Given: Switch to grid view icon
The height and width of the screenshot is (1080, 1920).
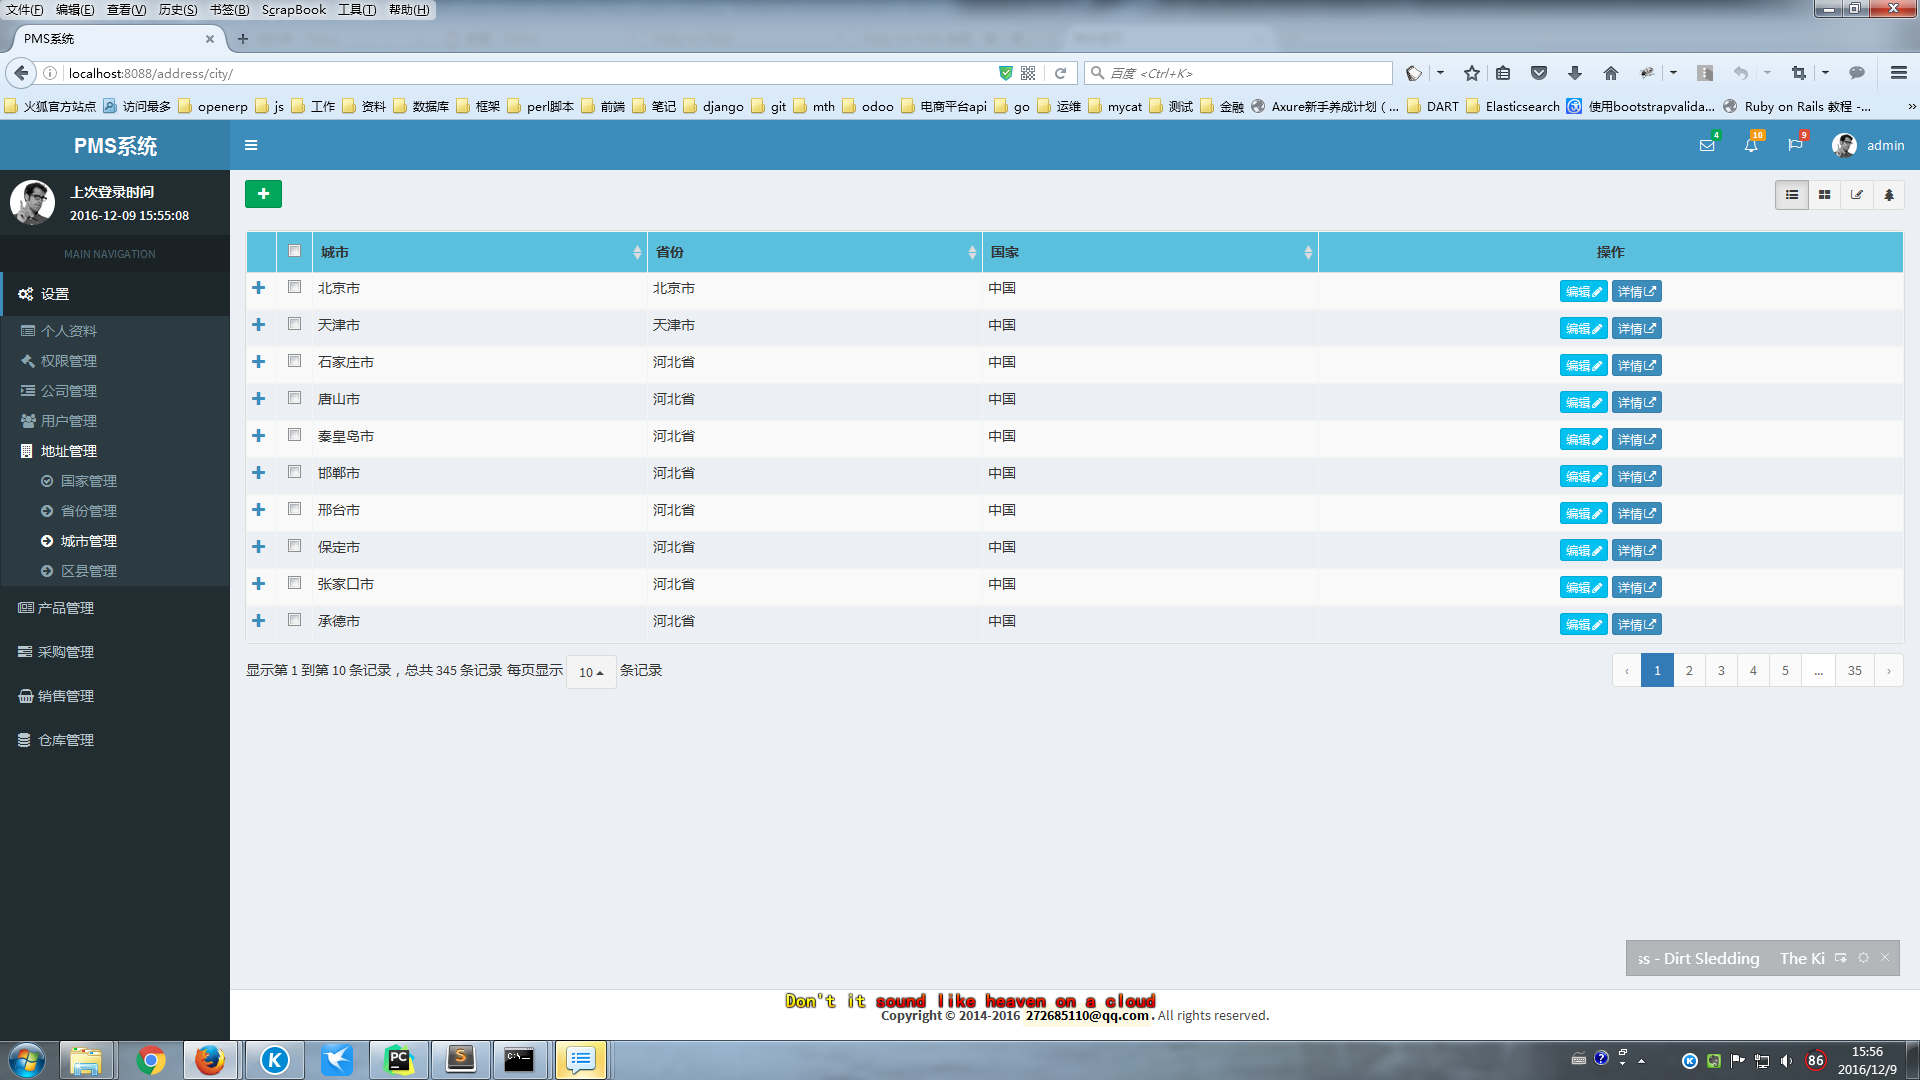Looking at the screenshot, I should [1824, 195].
